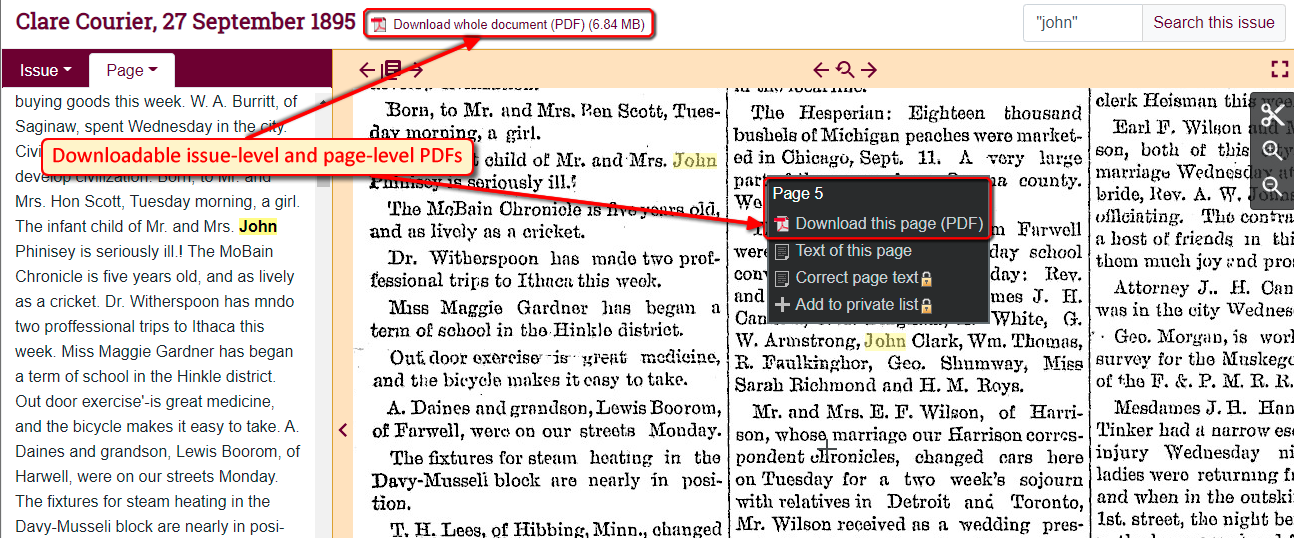Open the Page dropdown tab
1294x538 pixels.
[x=132, y=70]
